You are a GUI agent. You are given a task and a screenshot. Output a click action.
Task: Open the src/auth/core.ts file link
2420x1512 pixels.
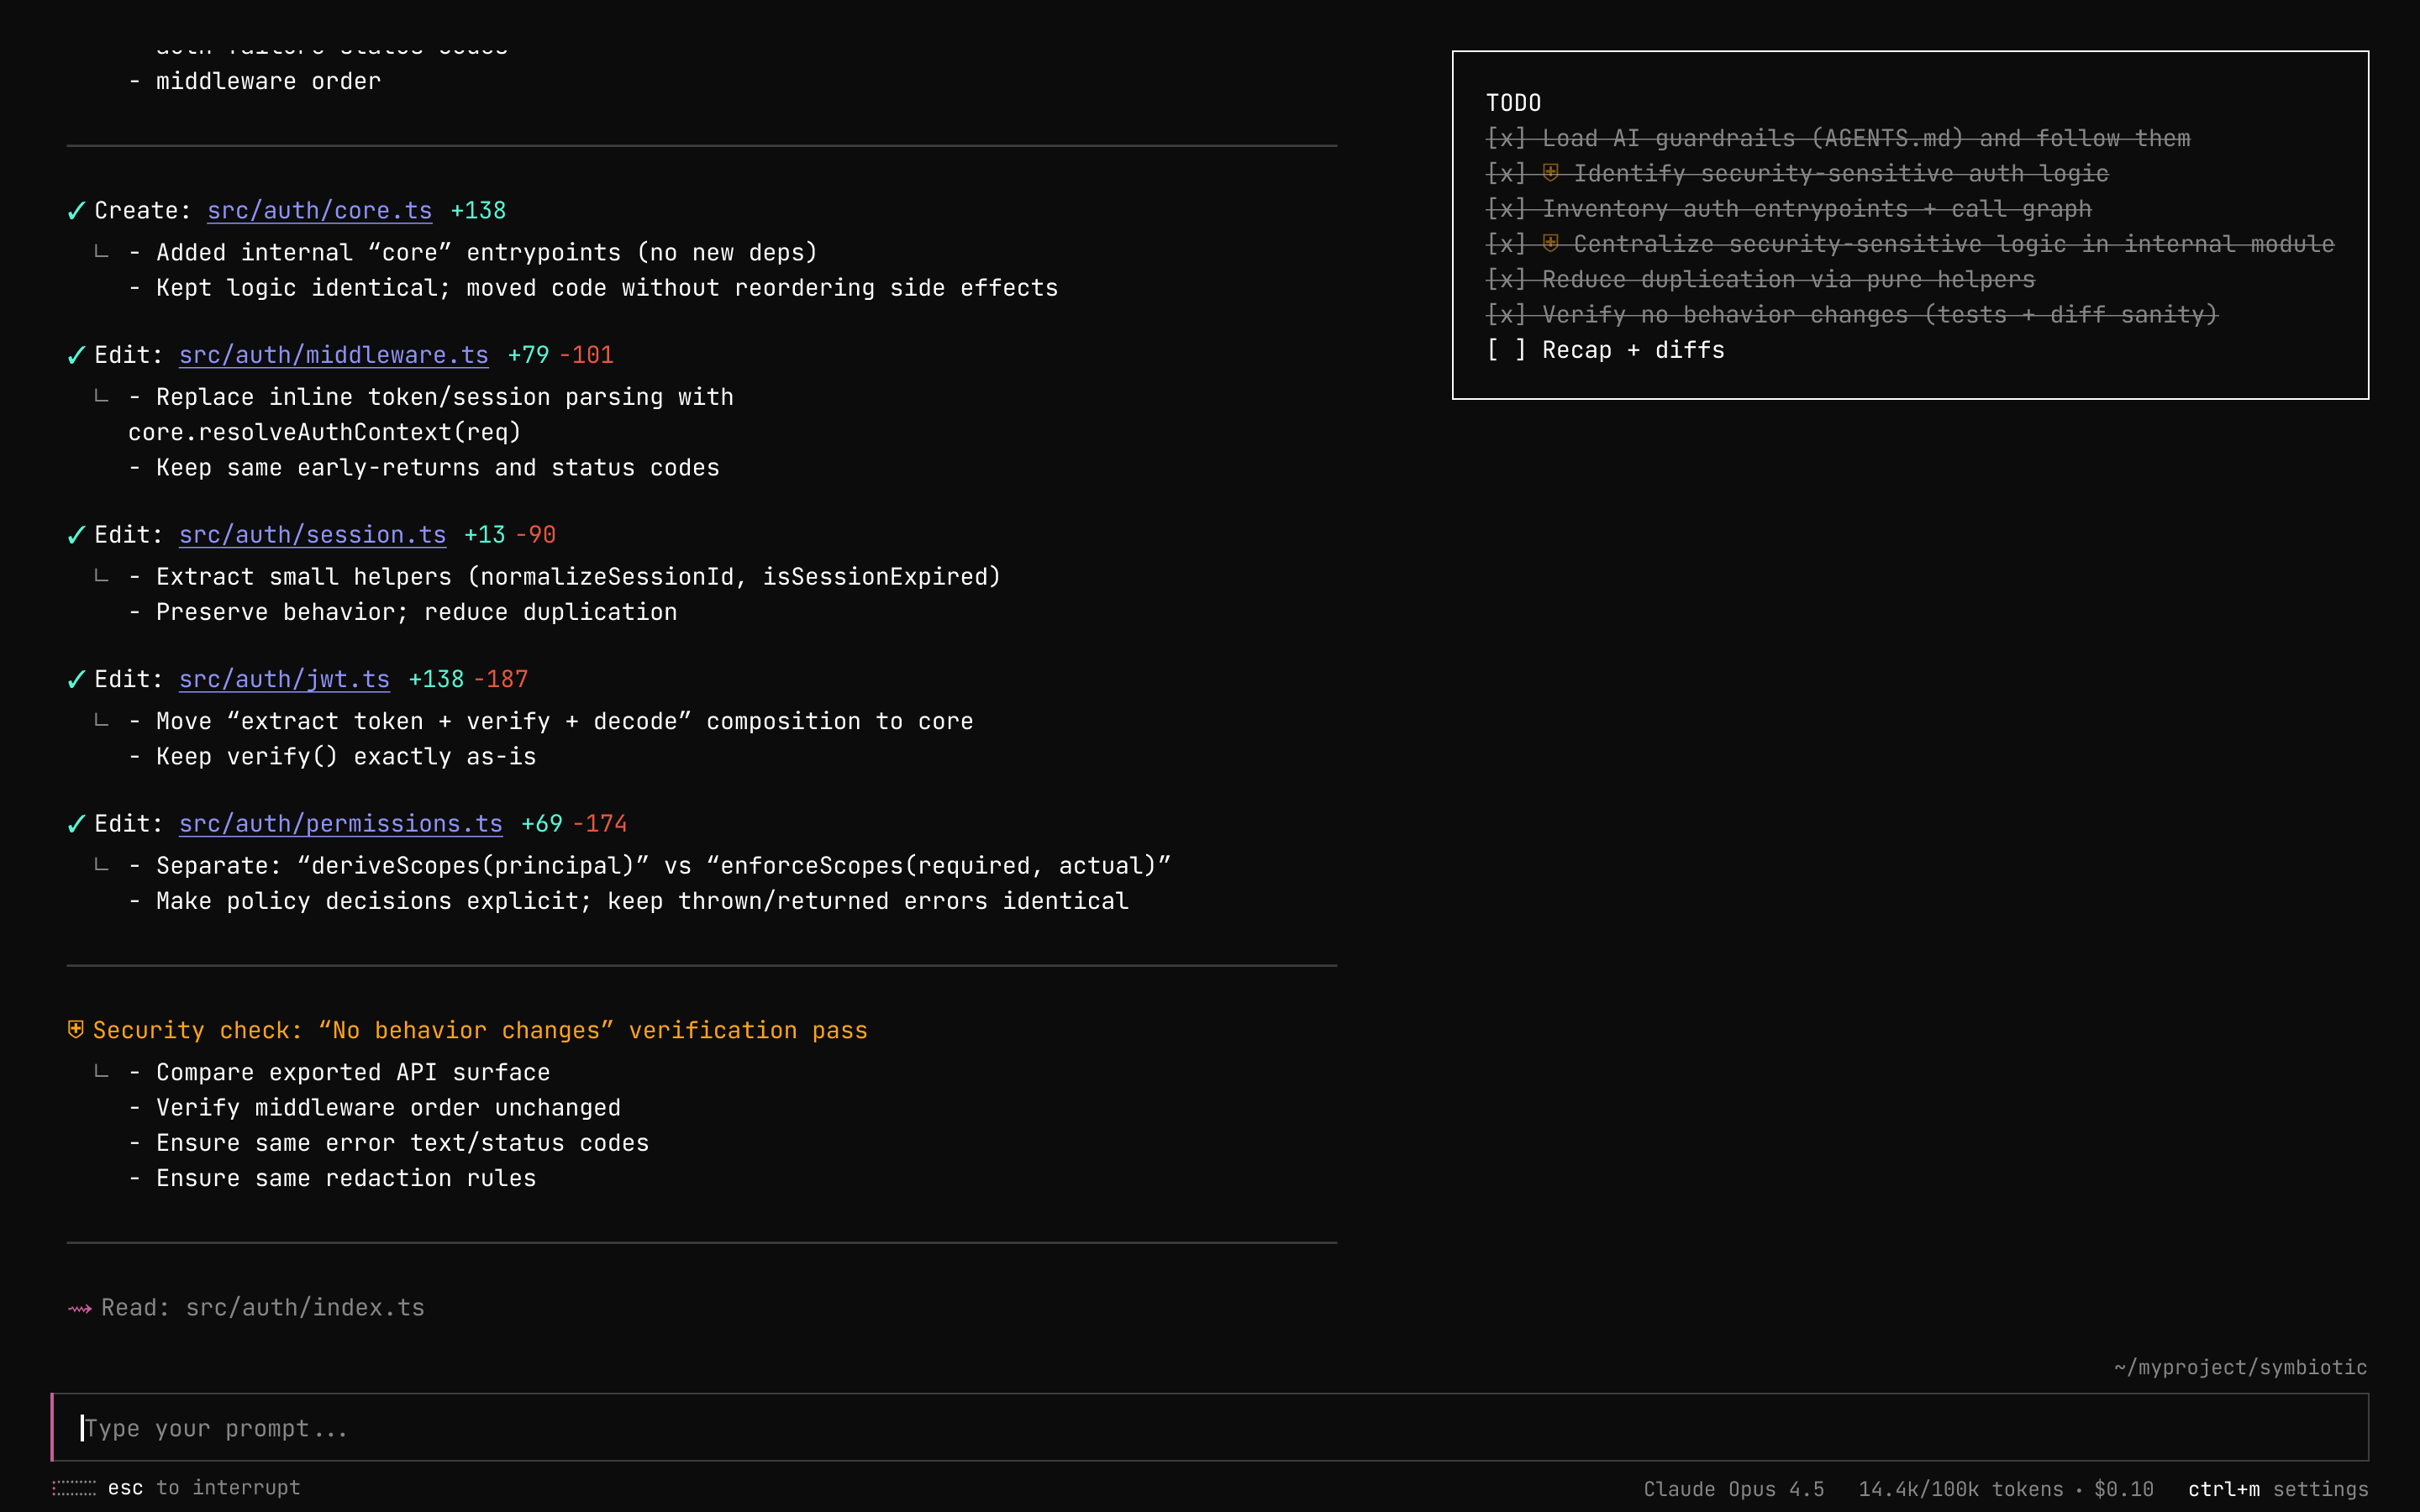click(x=319, y=211)
